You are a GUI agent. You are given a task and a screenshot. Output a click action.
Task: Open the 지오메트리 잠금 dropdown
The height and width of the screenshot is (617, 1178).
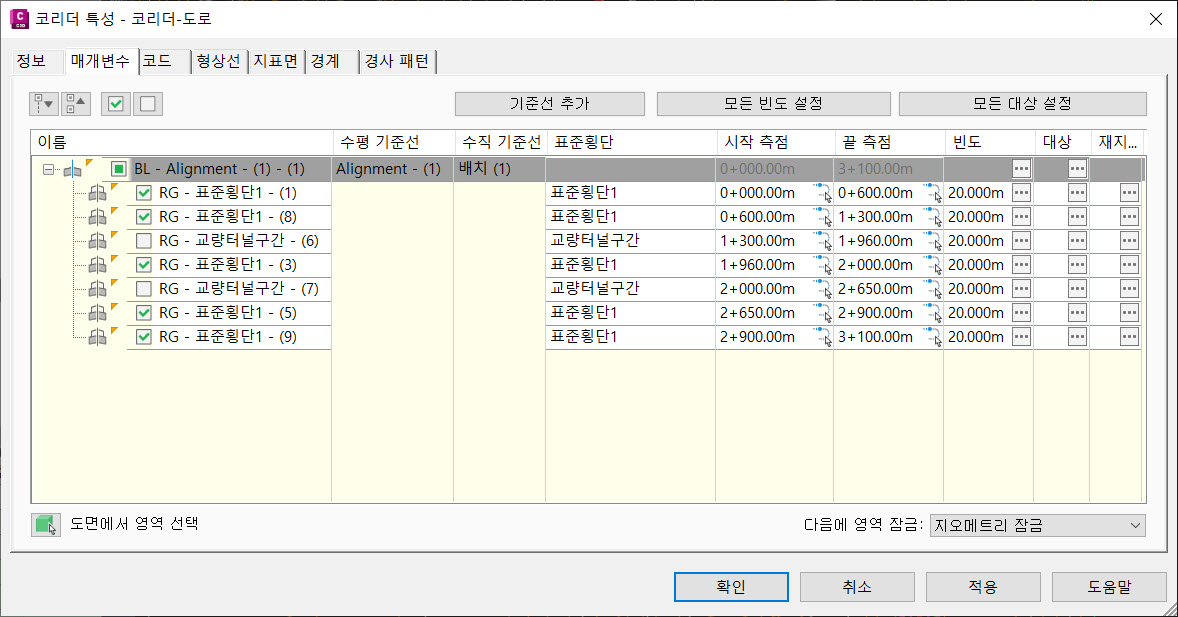click(1036, 525)
